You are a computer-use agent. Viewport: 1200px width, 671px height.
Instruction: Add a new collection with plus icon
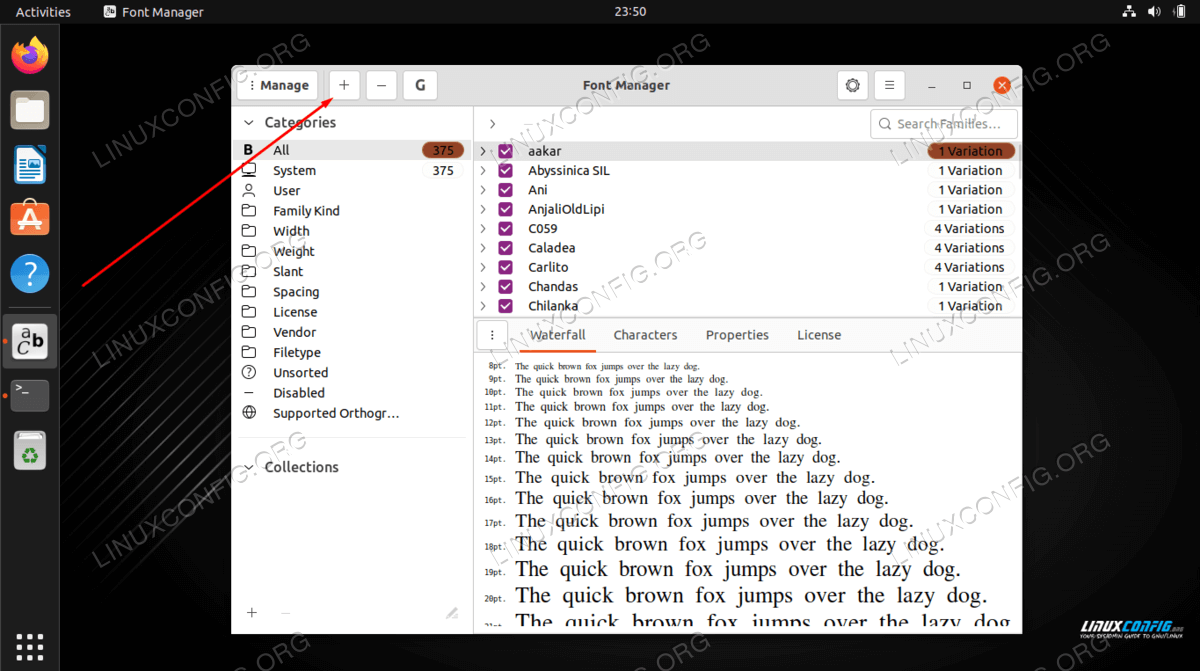coord(252,613)
